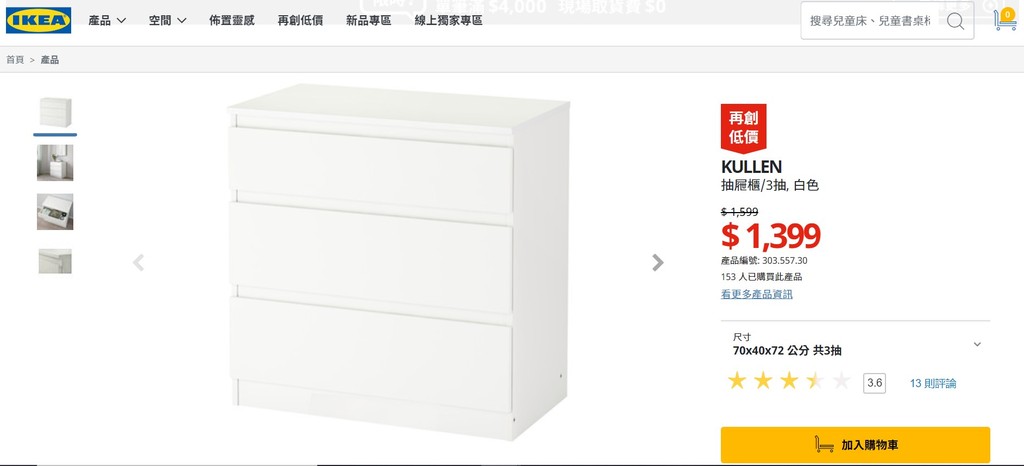Image resolution: width=1024 pixels, height=466 pixels.
Task: Open the 看更多產品資訊 link
Action: click(757, 294)
